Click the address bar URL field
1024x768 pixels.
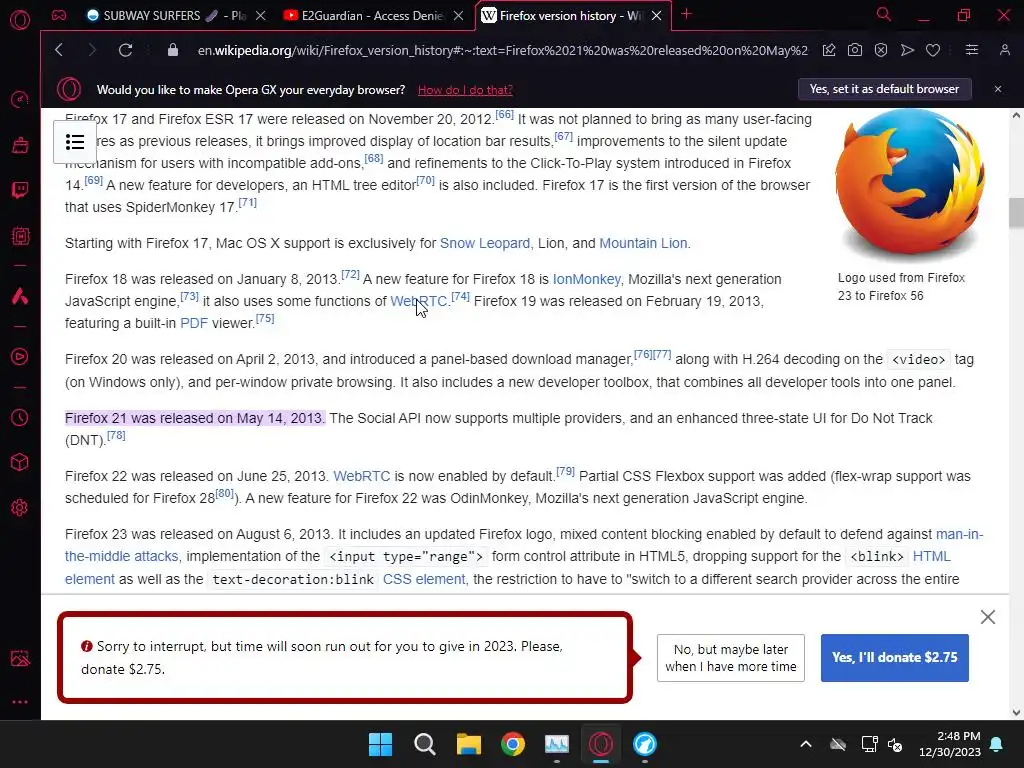tap(502, 50)
